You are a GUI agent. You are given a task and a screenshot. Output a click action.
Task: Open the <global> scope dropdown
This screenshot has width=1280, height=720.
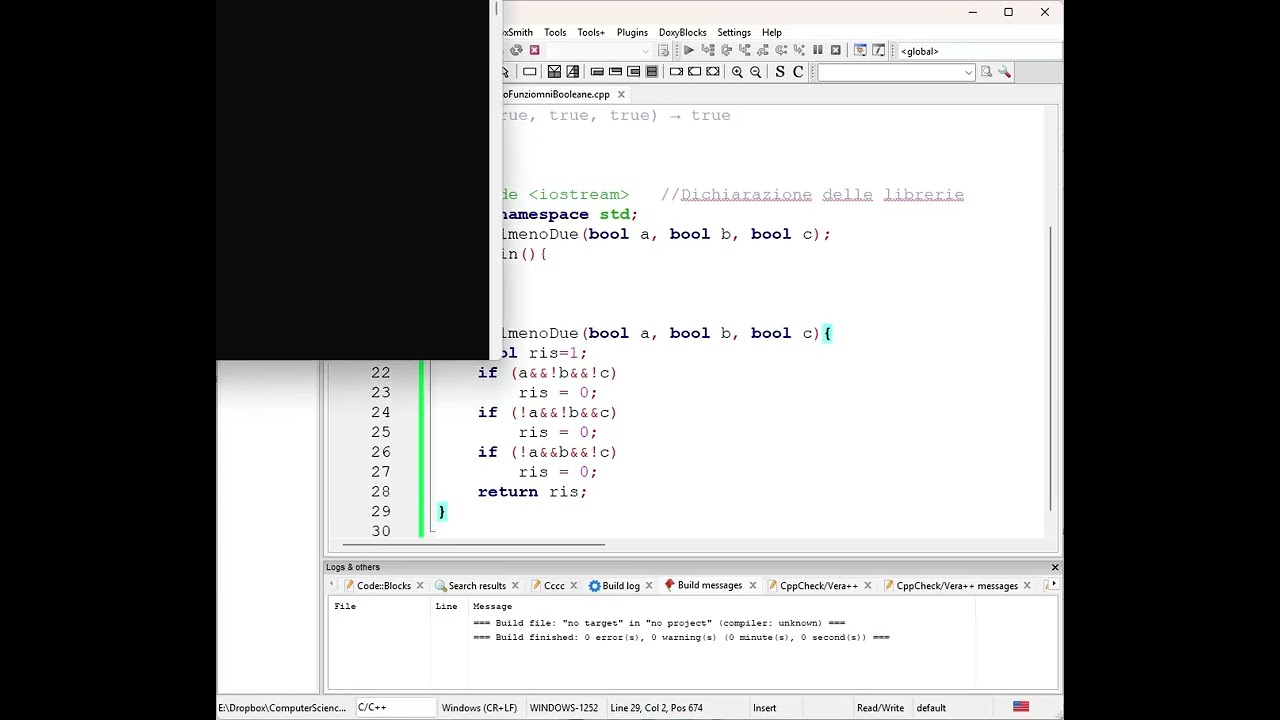(x=980, y=51)
